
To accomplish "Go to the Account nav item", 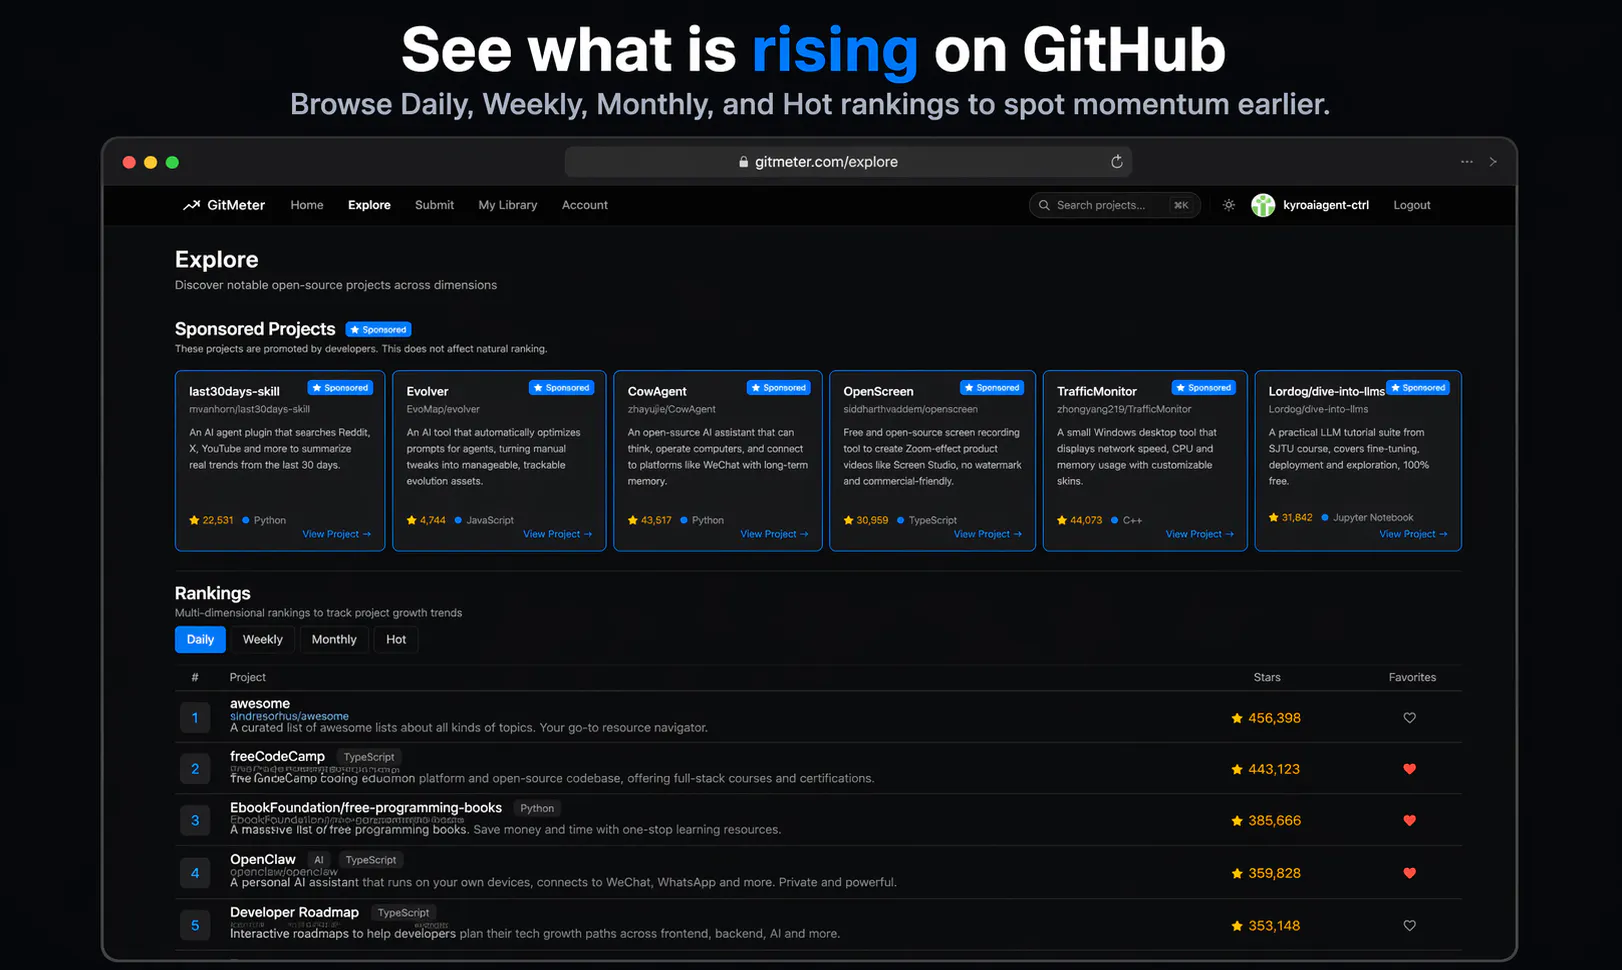I will click(585, 205).
